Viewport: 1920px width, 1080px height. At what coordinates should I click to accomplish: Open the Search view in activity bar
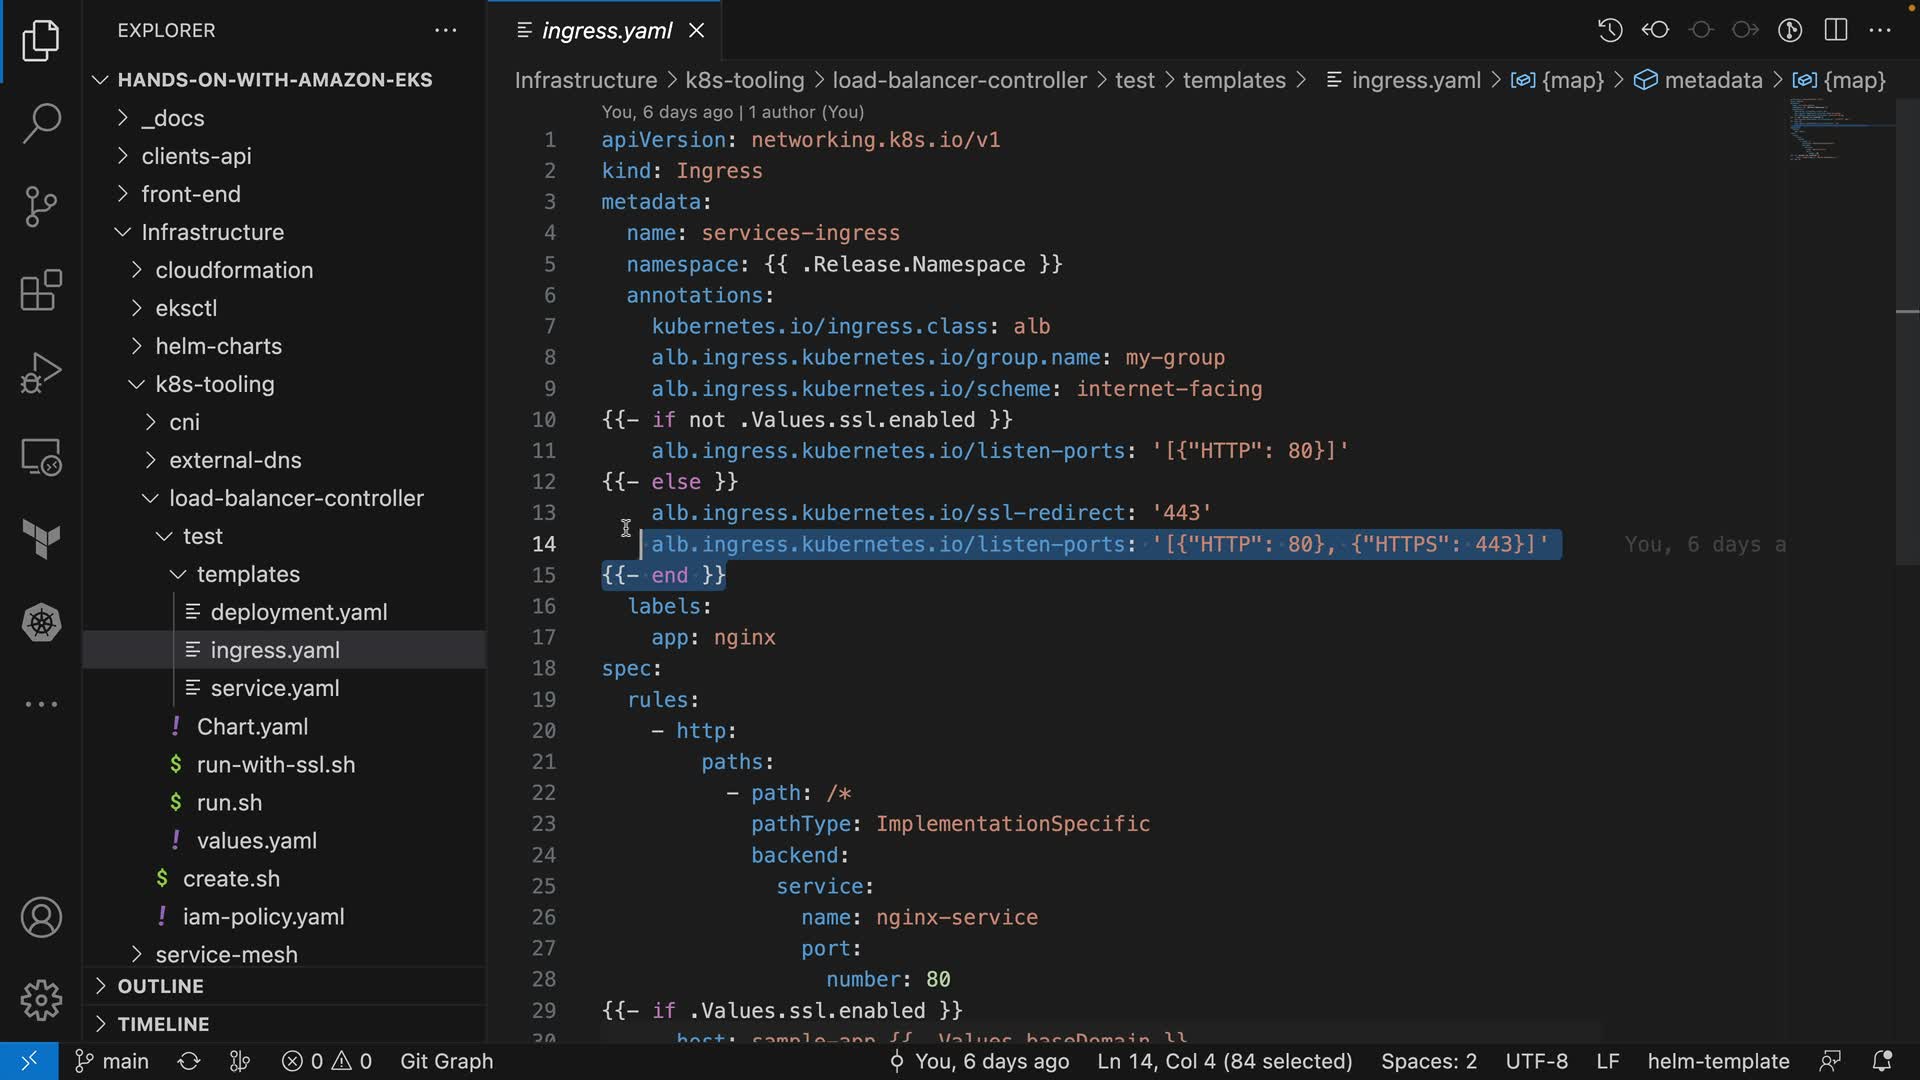[41, 123]
